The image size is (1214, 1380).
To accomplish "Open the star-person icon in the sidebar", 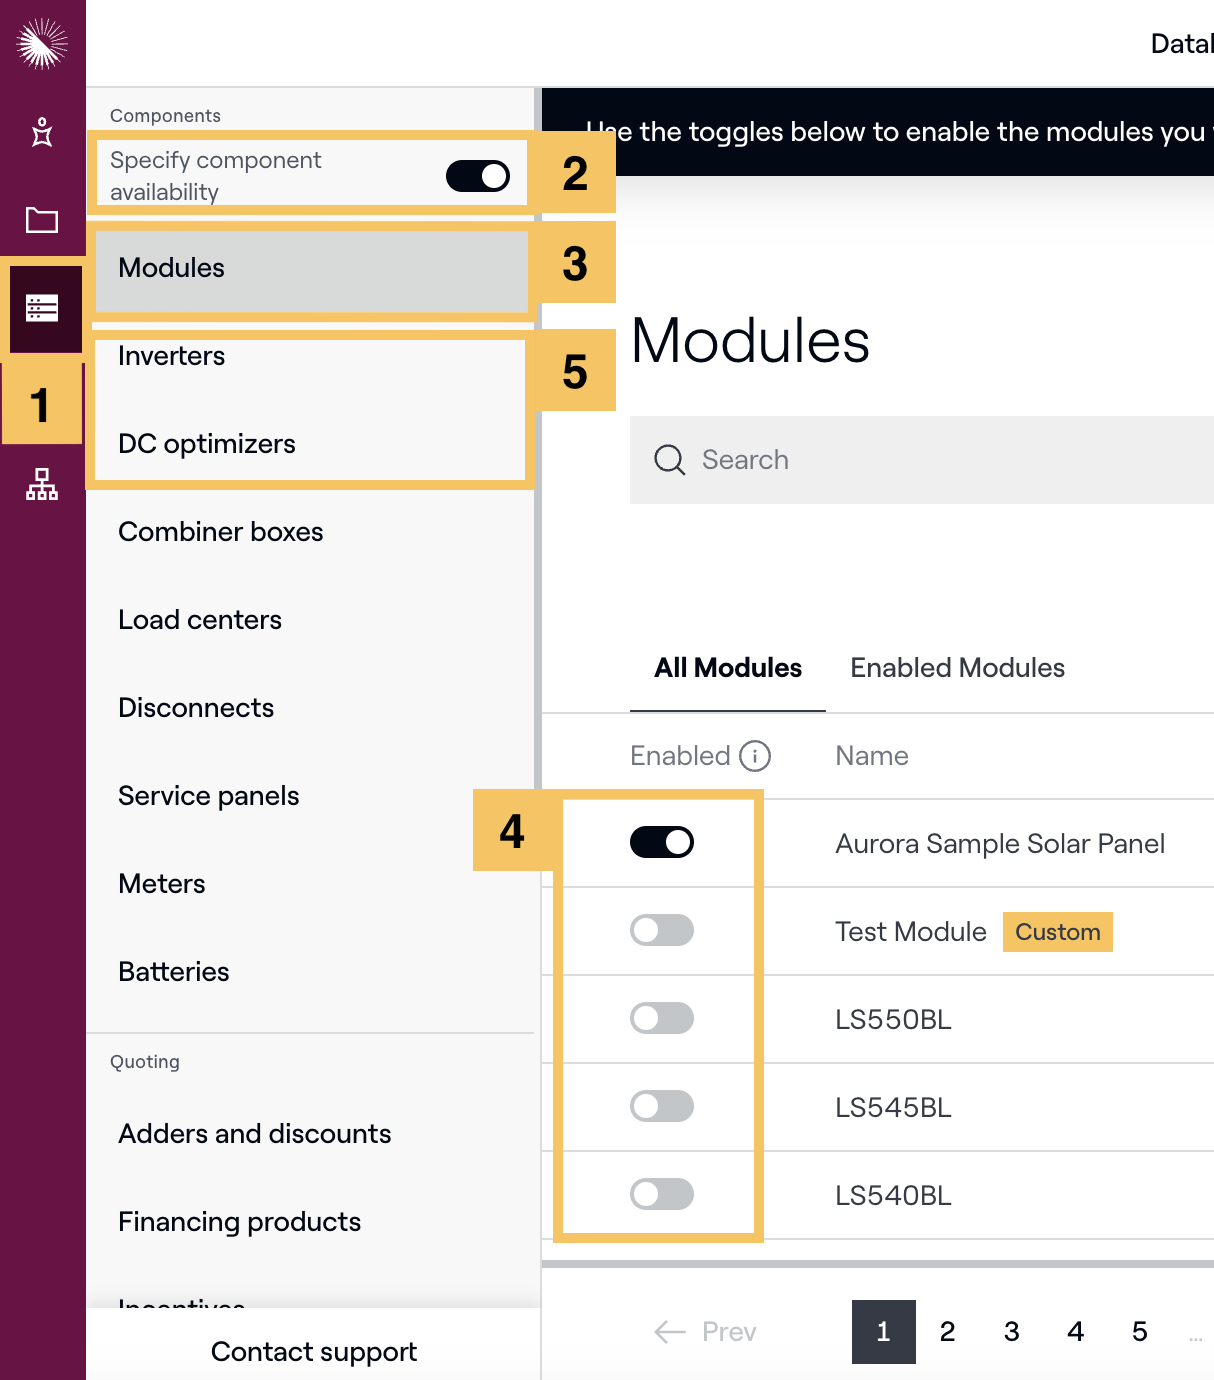I will (x=42, y=132).
